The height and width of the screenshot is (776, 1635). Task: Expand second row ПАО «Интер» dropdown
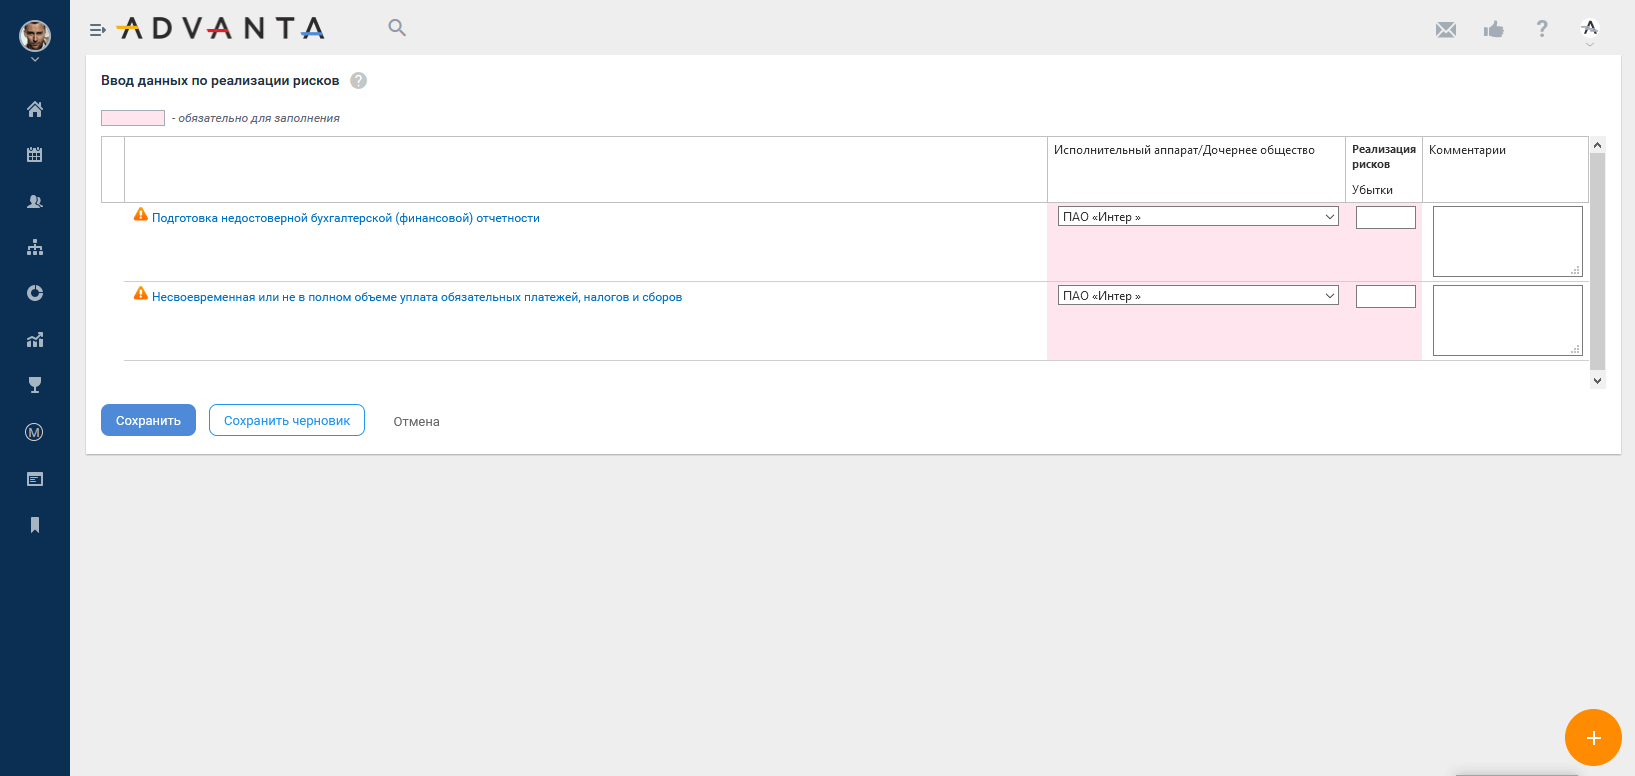coord(1197,296)
